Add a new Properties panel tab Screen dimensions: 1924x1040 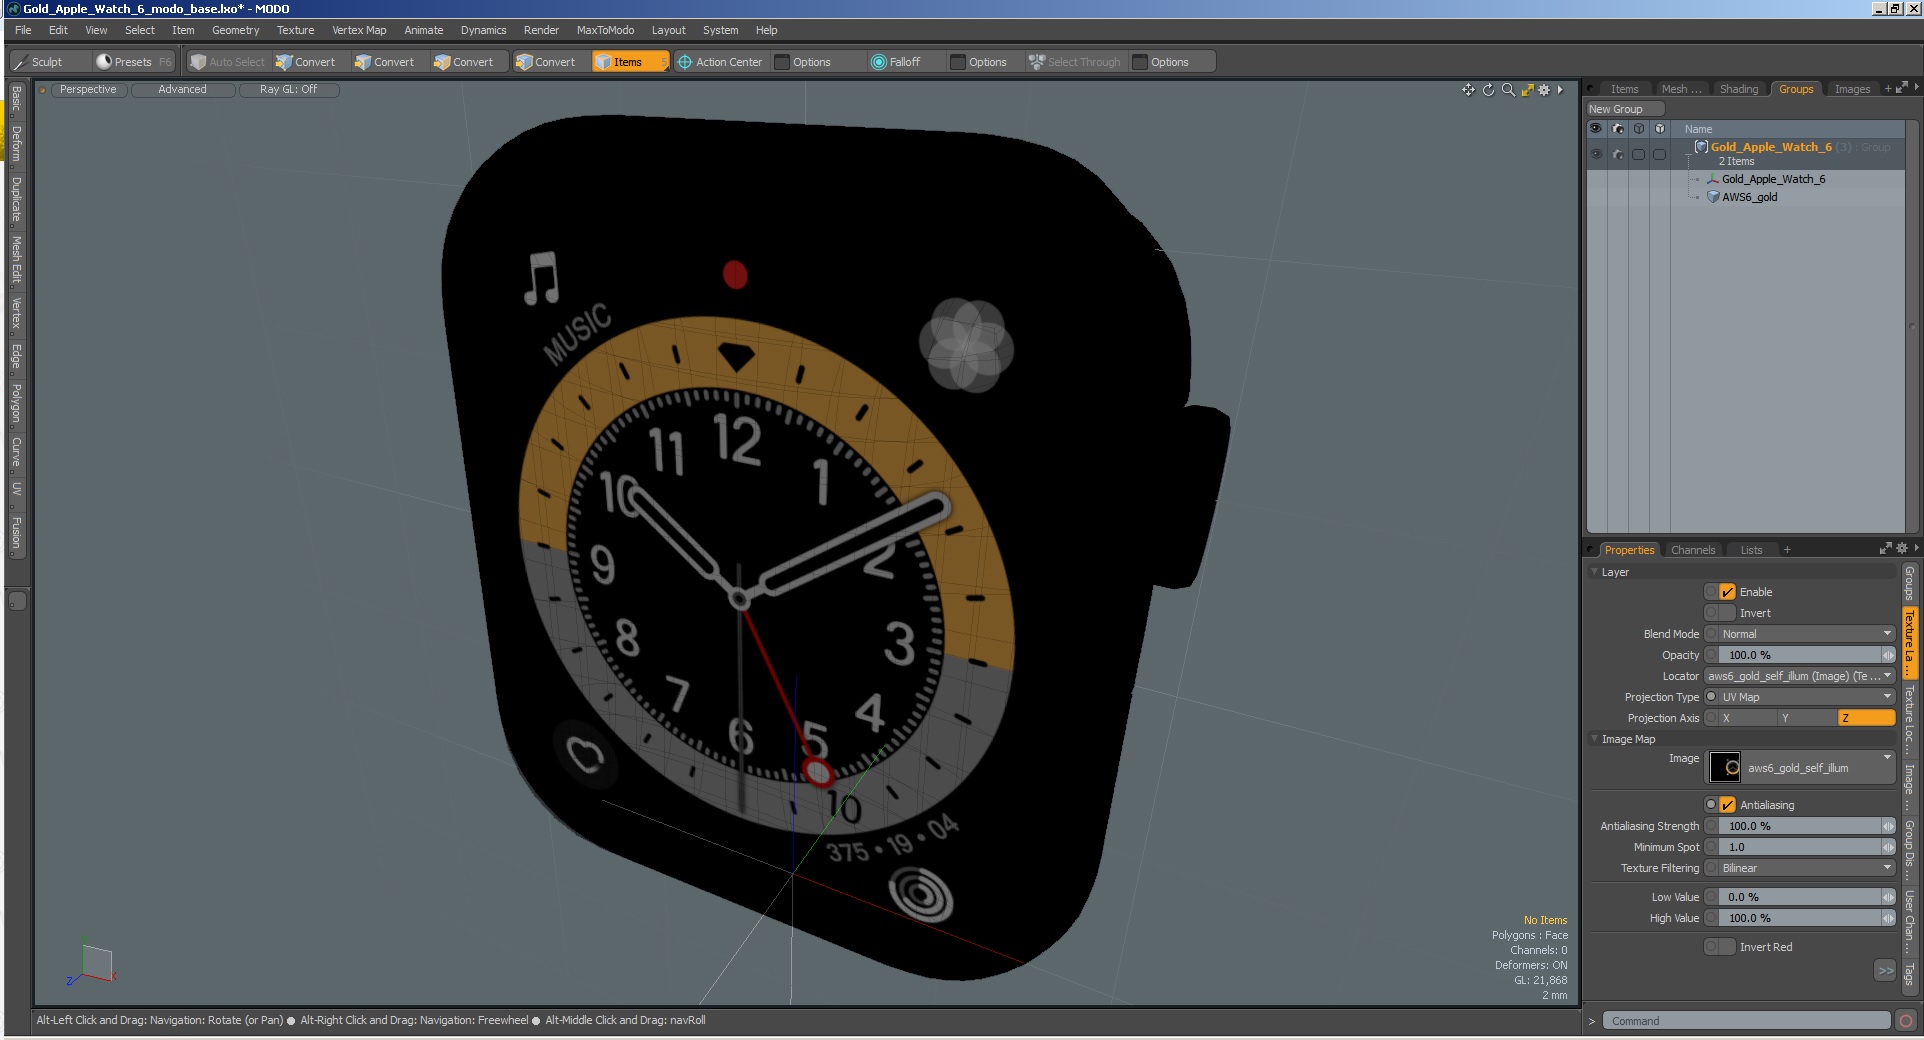(1787, 550)
